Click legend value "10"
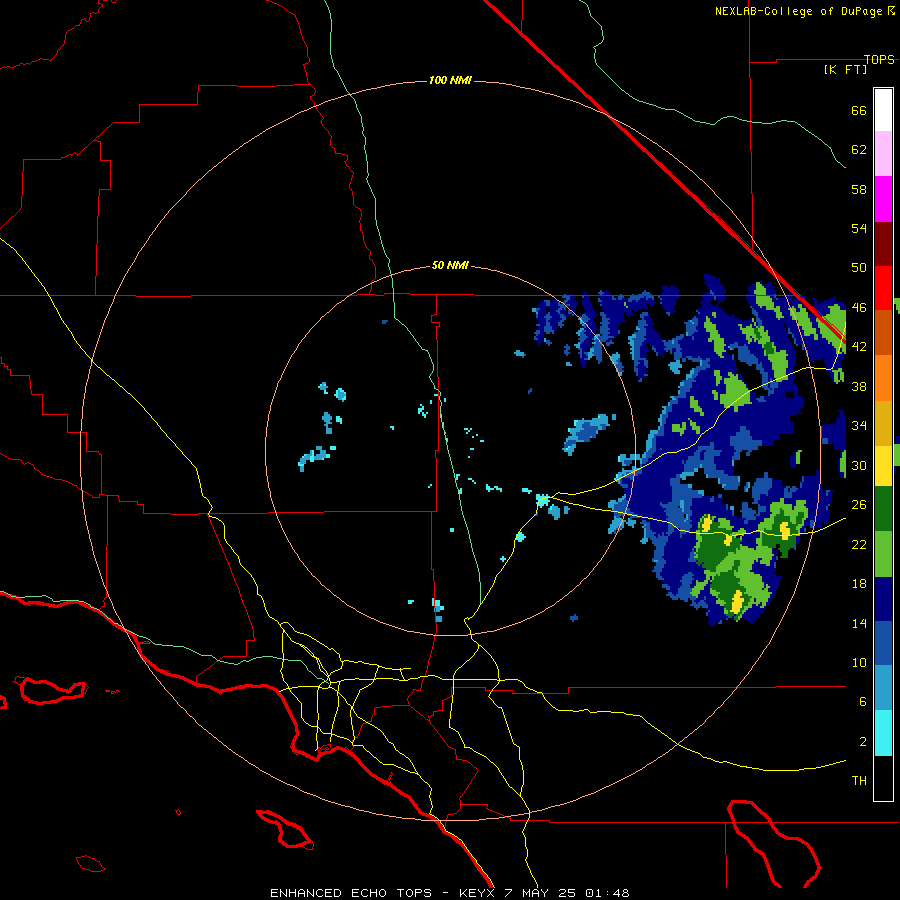The image size is (900, 900). coord(859,663)
